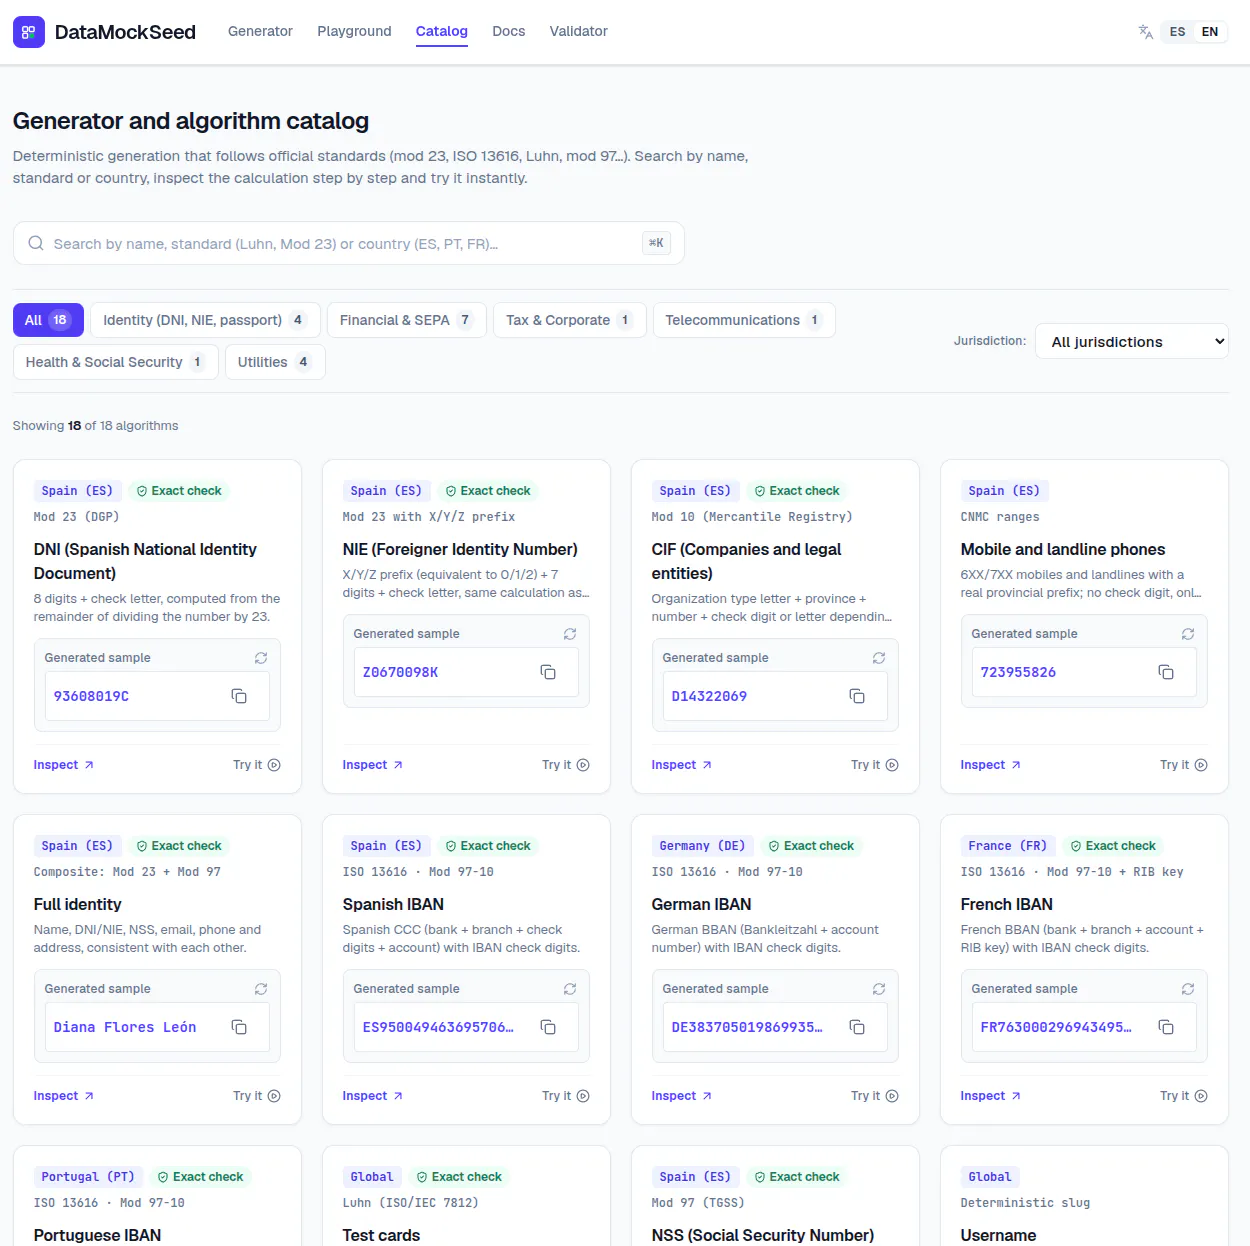Inspect the NIE algorithm

tap(373, 765)
